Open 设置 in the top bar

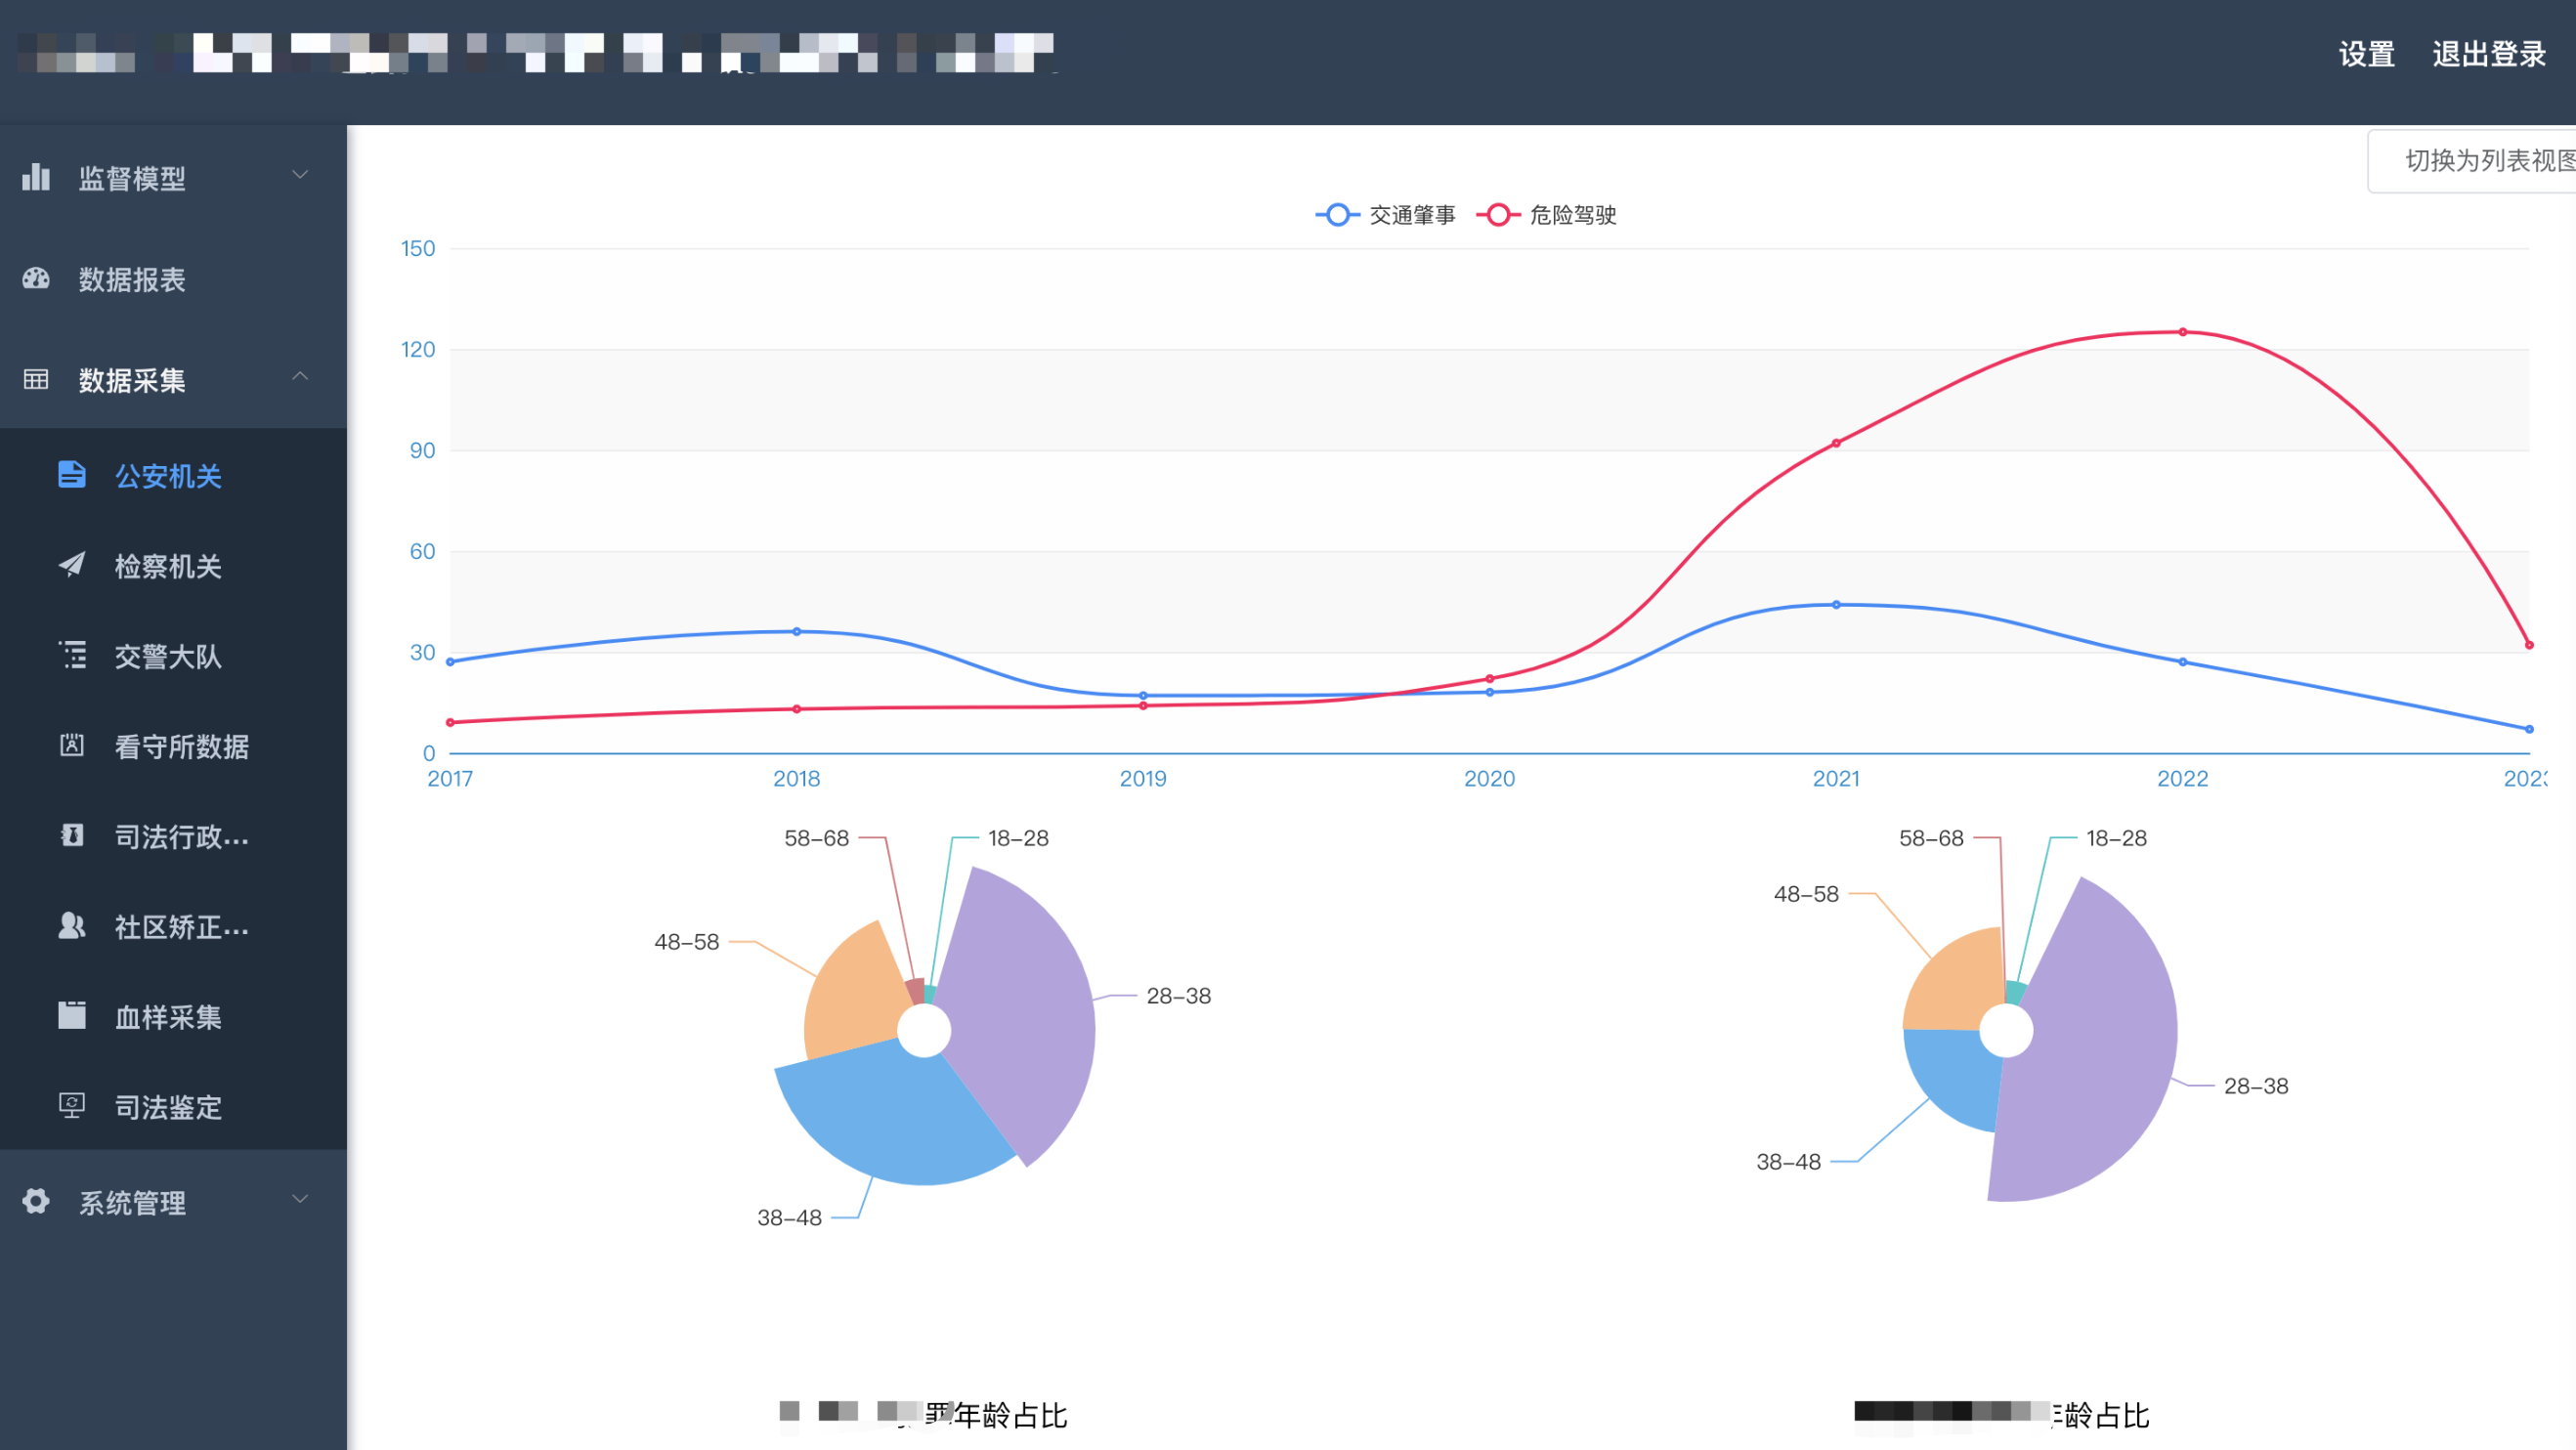click(x=2366, y=54)
